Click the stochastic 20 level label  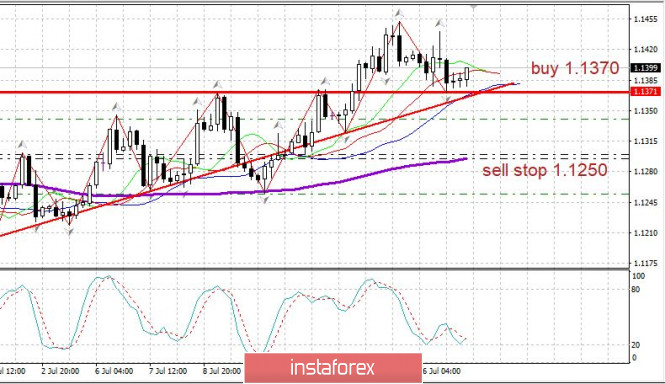(x=635, y=345)
